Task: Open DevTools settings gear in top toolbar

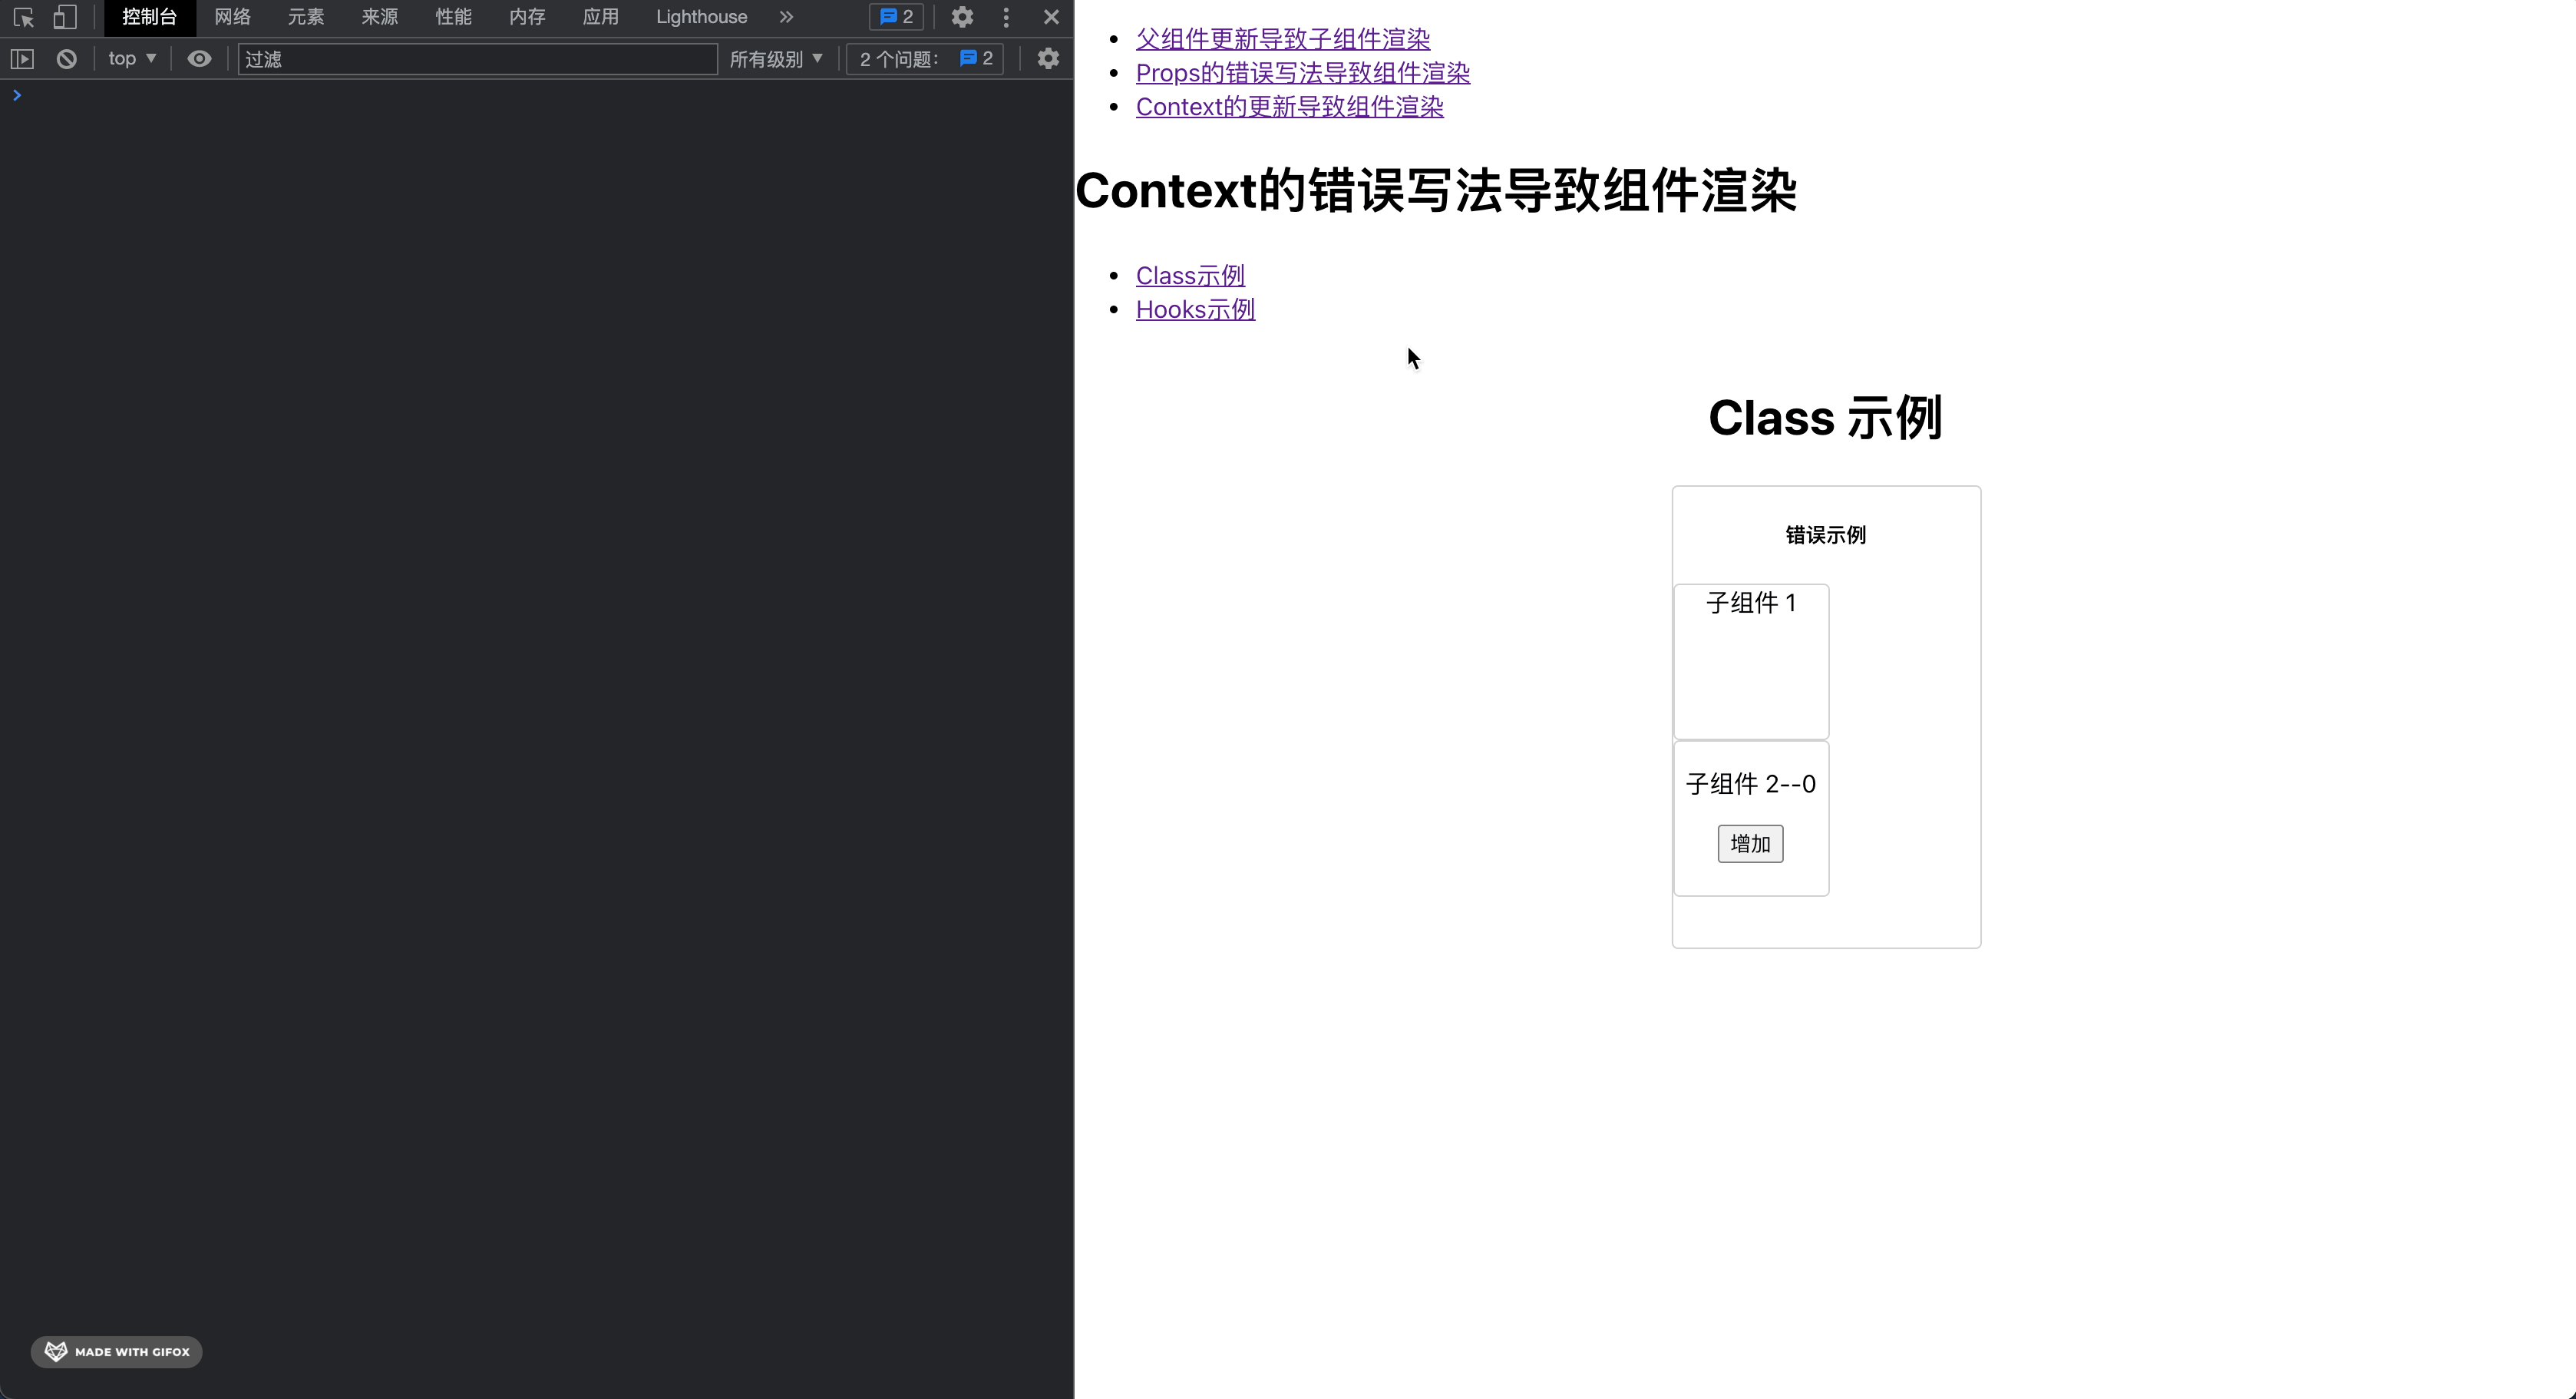Action: 962,17
